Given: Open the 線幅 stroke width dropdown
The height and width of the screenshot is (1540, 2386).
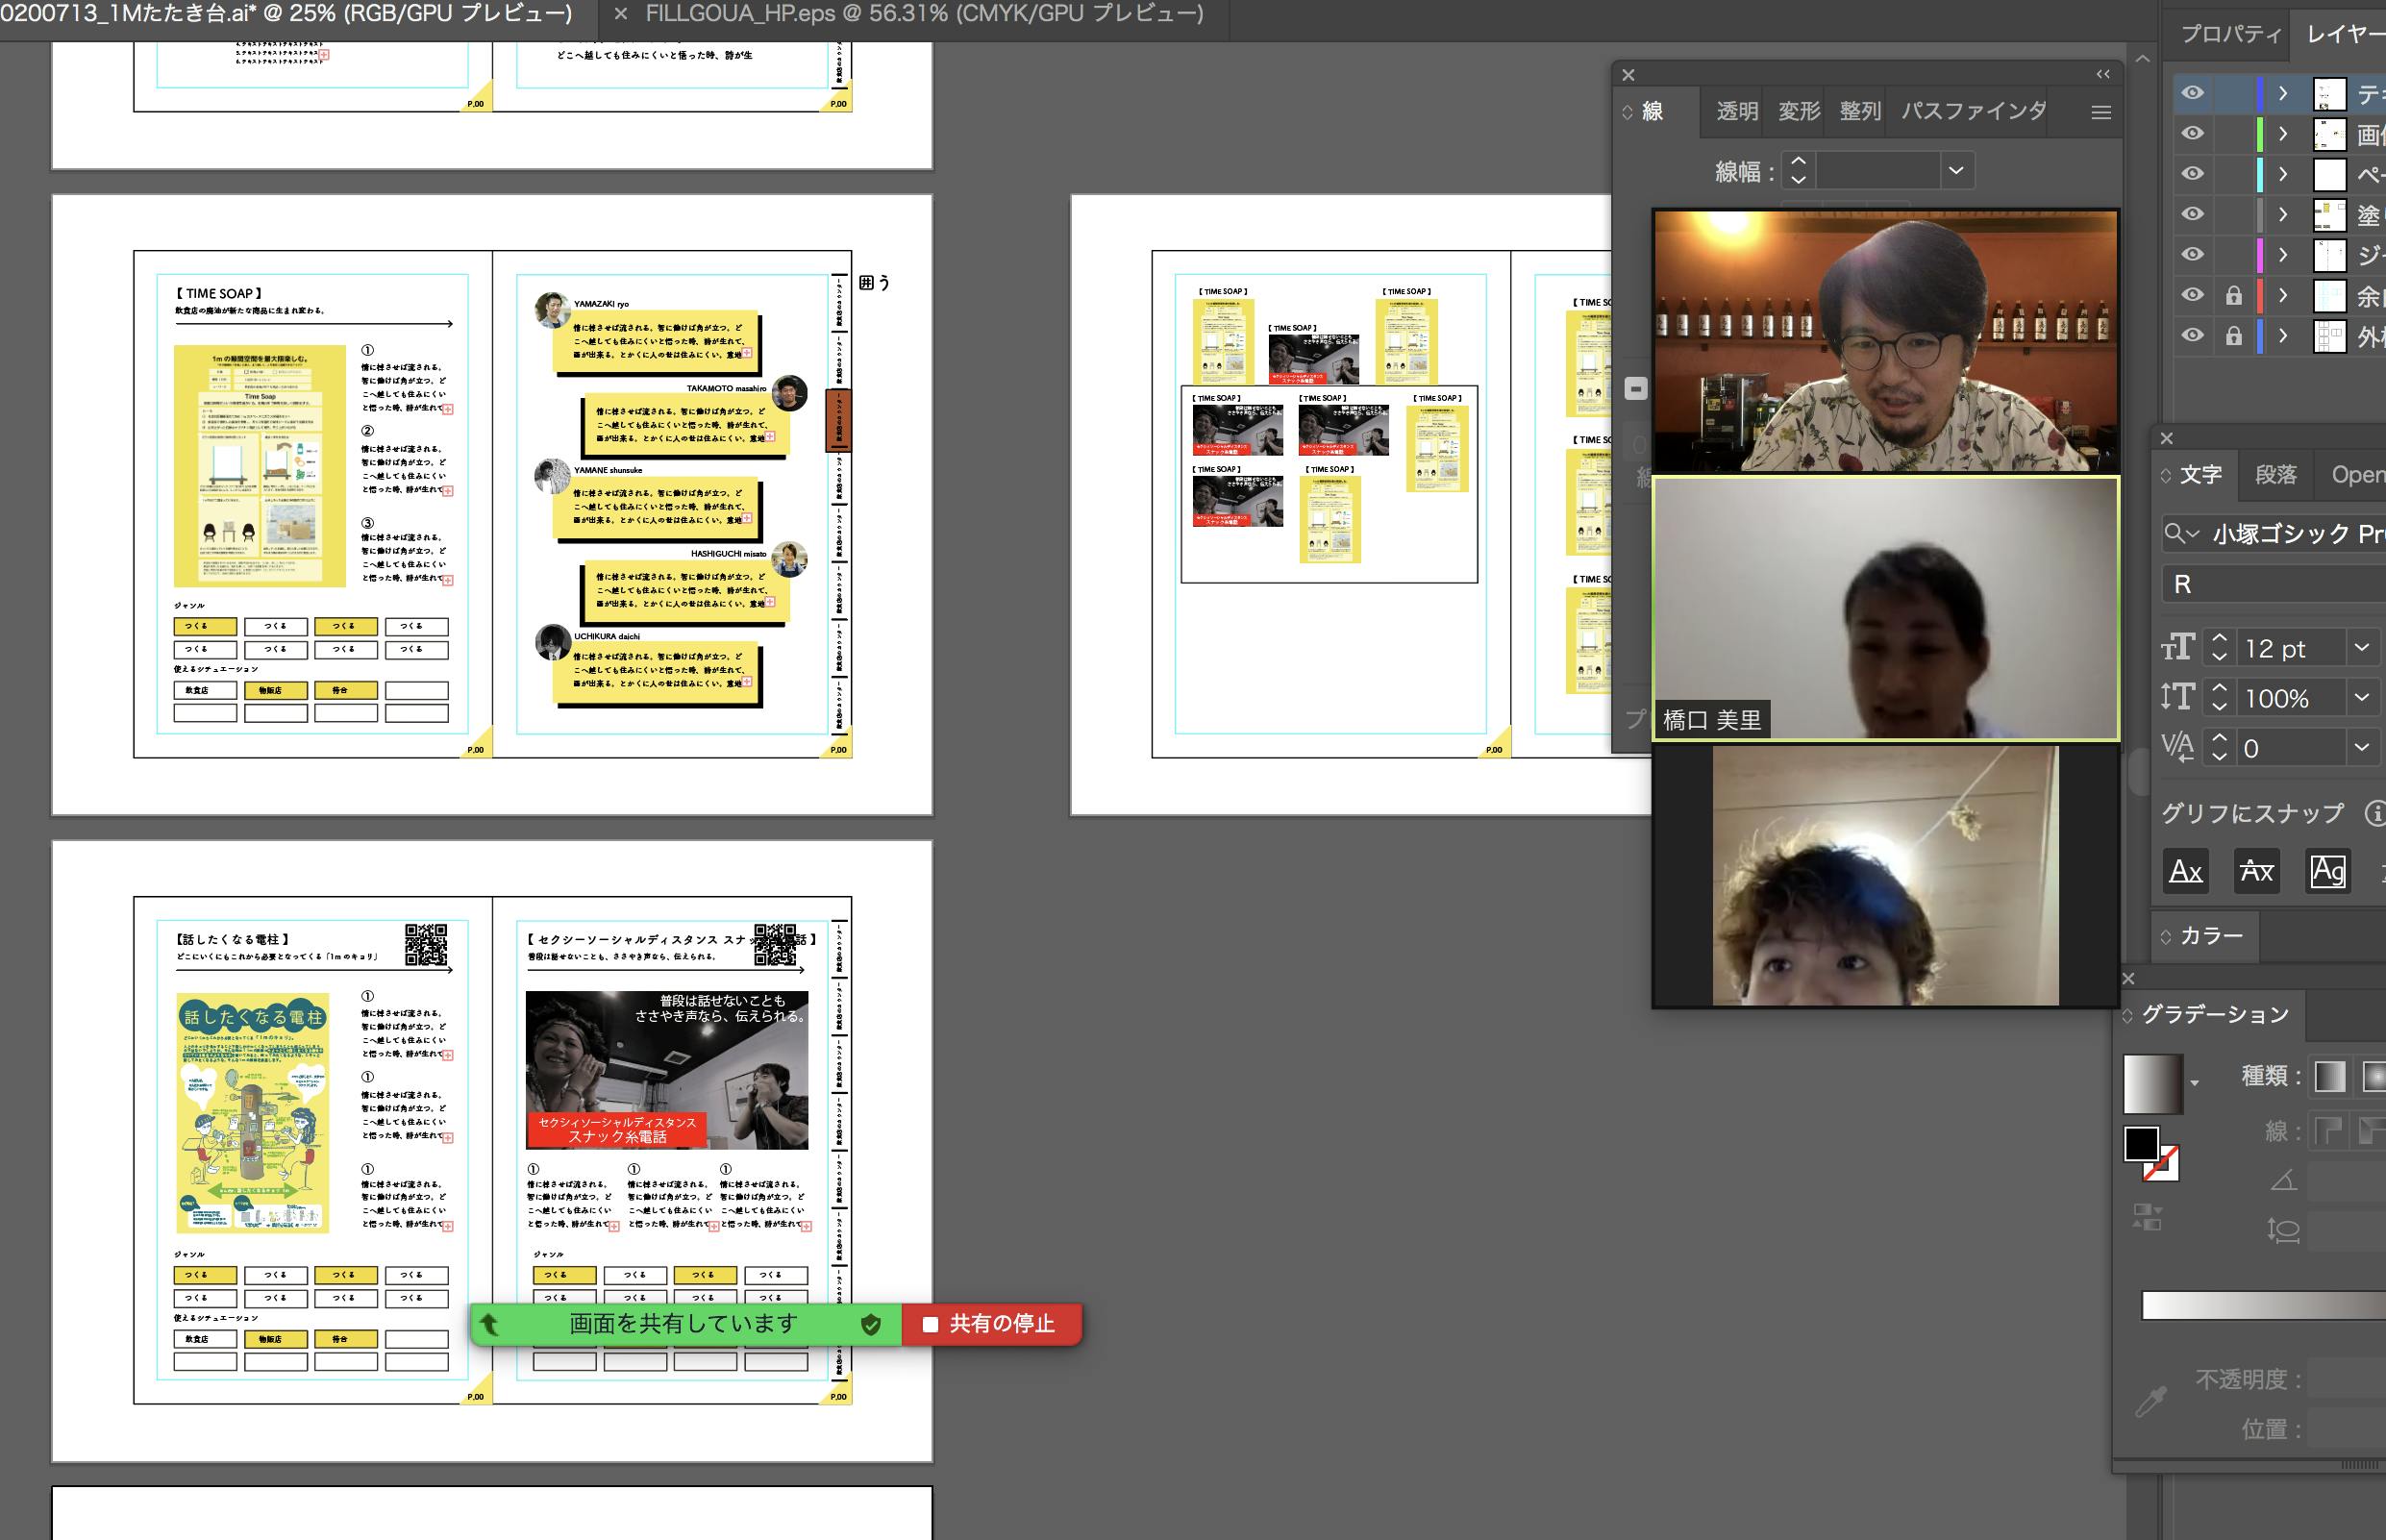Looking at the screenshot, I should 1955,171.
